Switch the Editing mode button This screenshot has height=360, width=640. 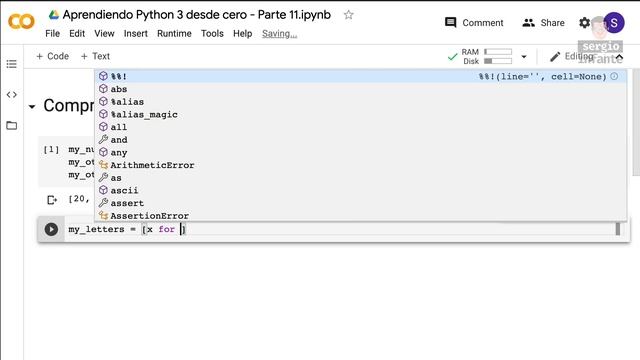[571, 56]
